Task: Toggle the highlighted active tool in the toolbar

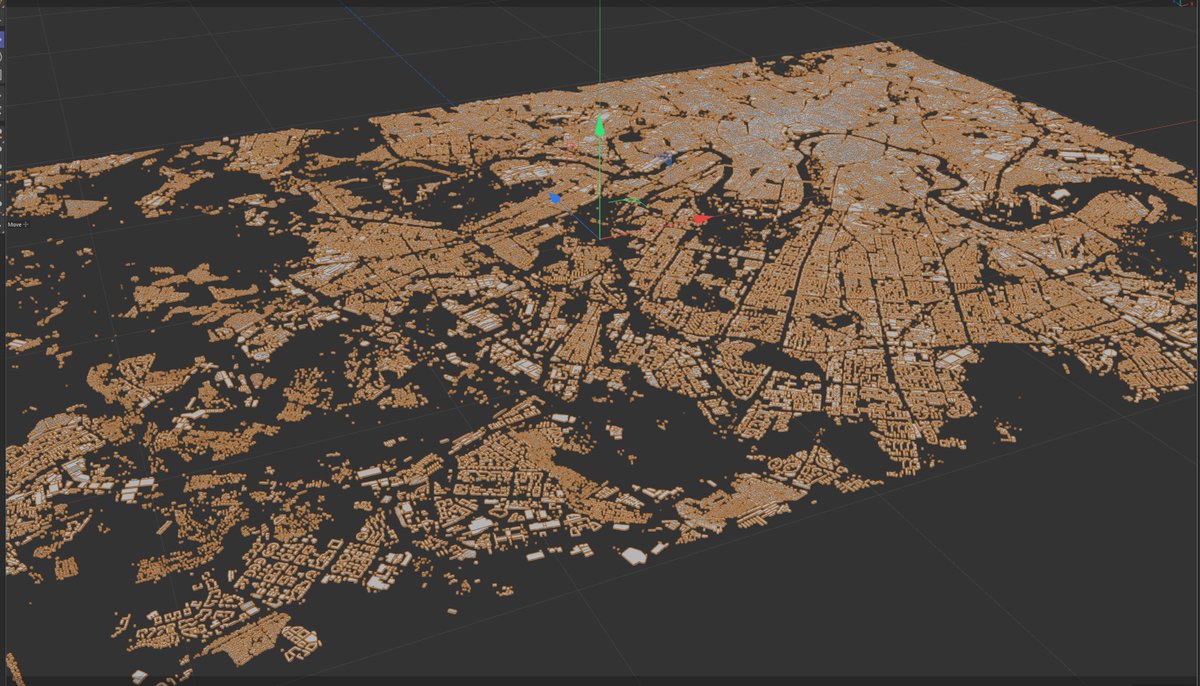Action: [5, 42]
